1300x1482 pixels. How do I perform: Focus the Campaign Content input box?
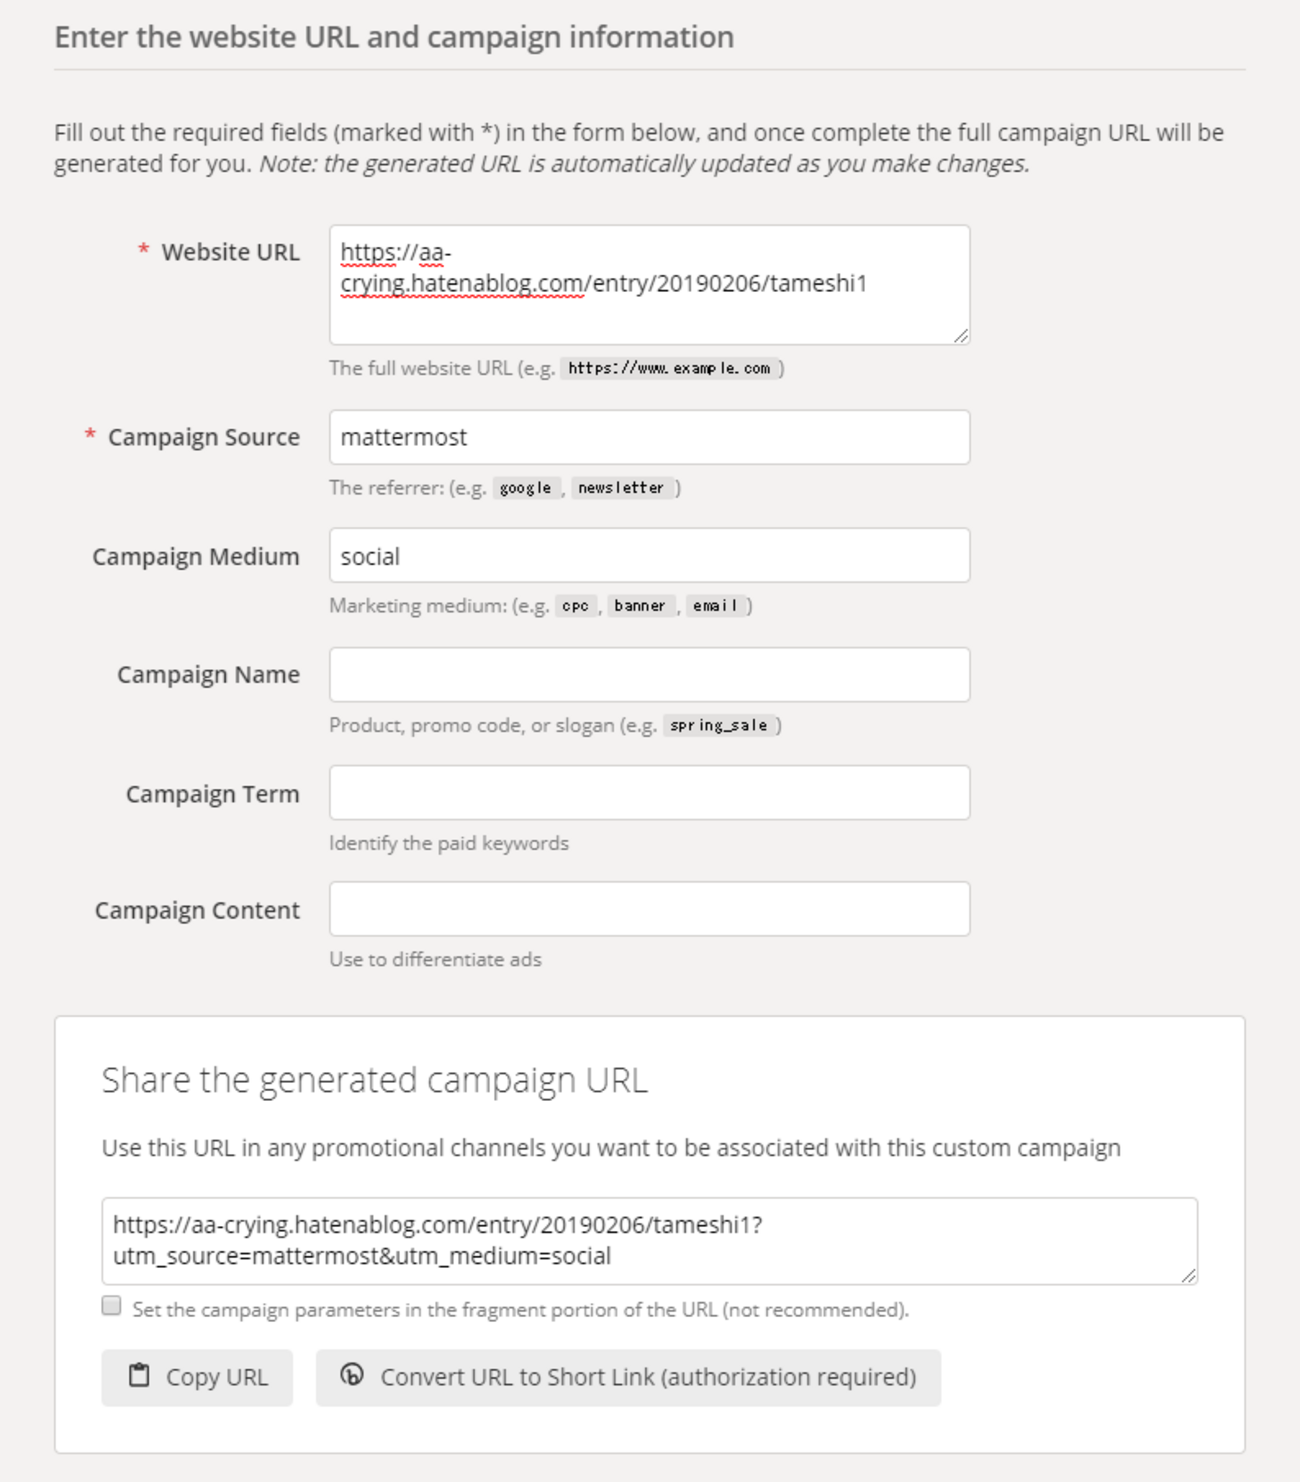click(x=649, y=910)
